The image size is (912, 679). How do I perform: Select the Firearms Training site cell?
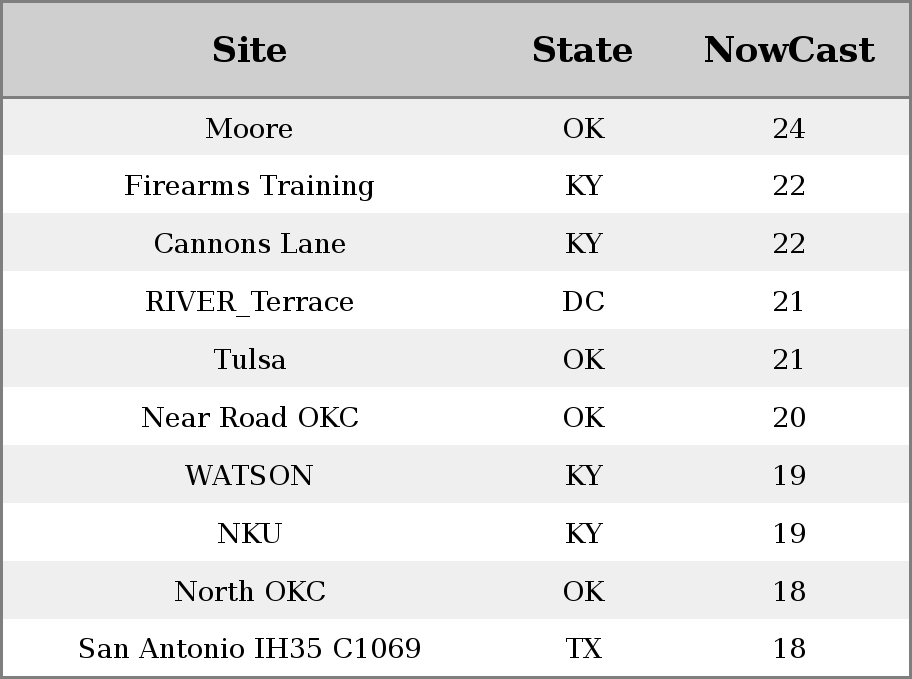click(249, 186)
